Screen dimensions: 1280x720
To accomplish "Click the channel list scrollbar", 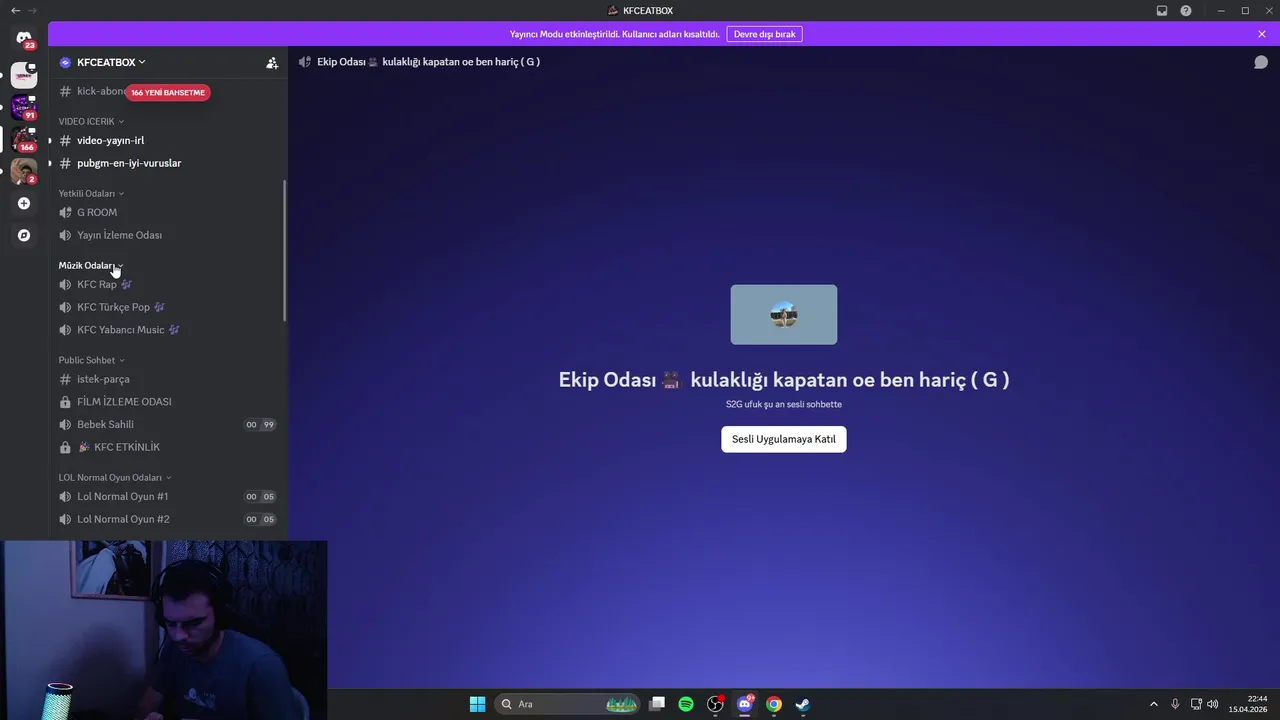I will tap(285, 250).
